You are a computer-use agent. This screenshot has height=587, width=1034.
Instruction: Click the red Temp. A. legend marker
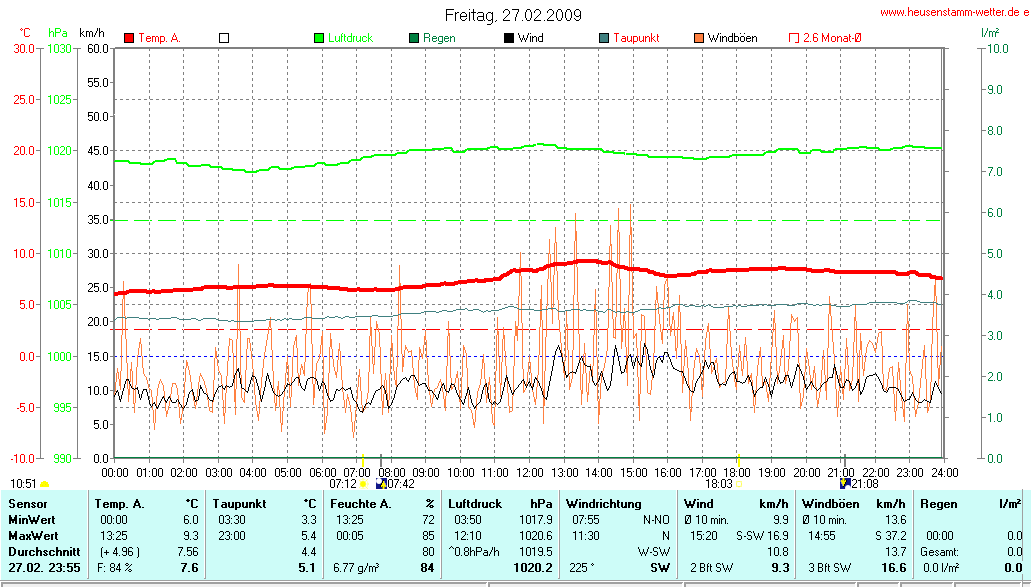(x=129, y=38)
